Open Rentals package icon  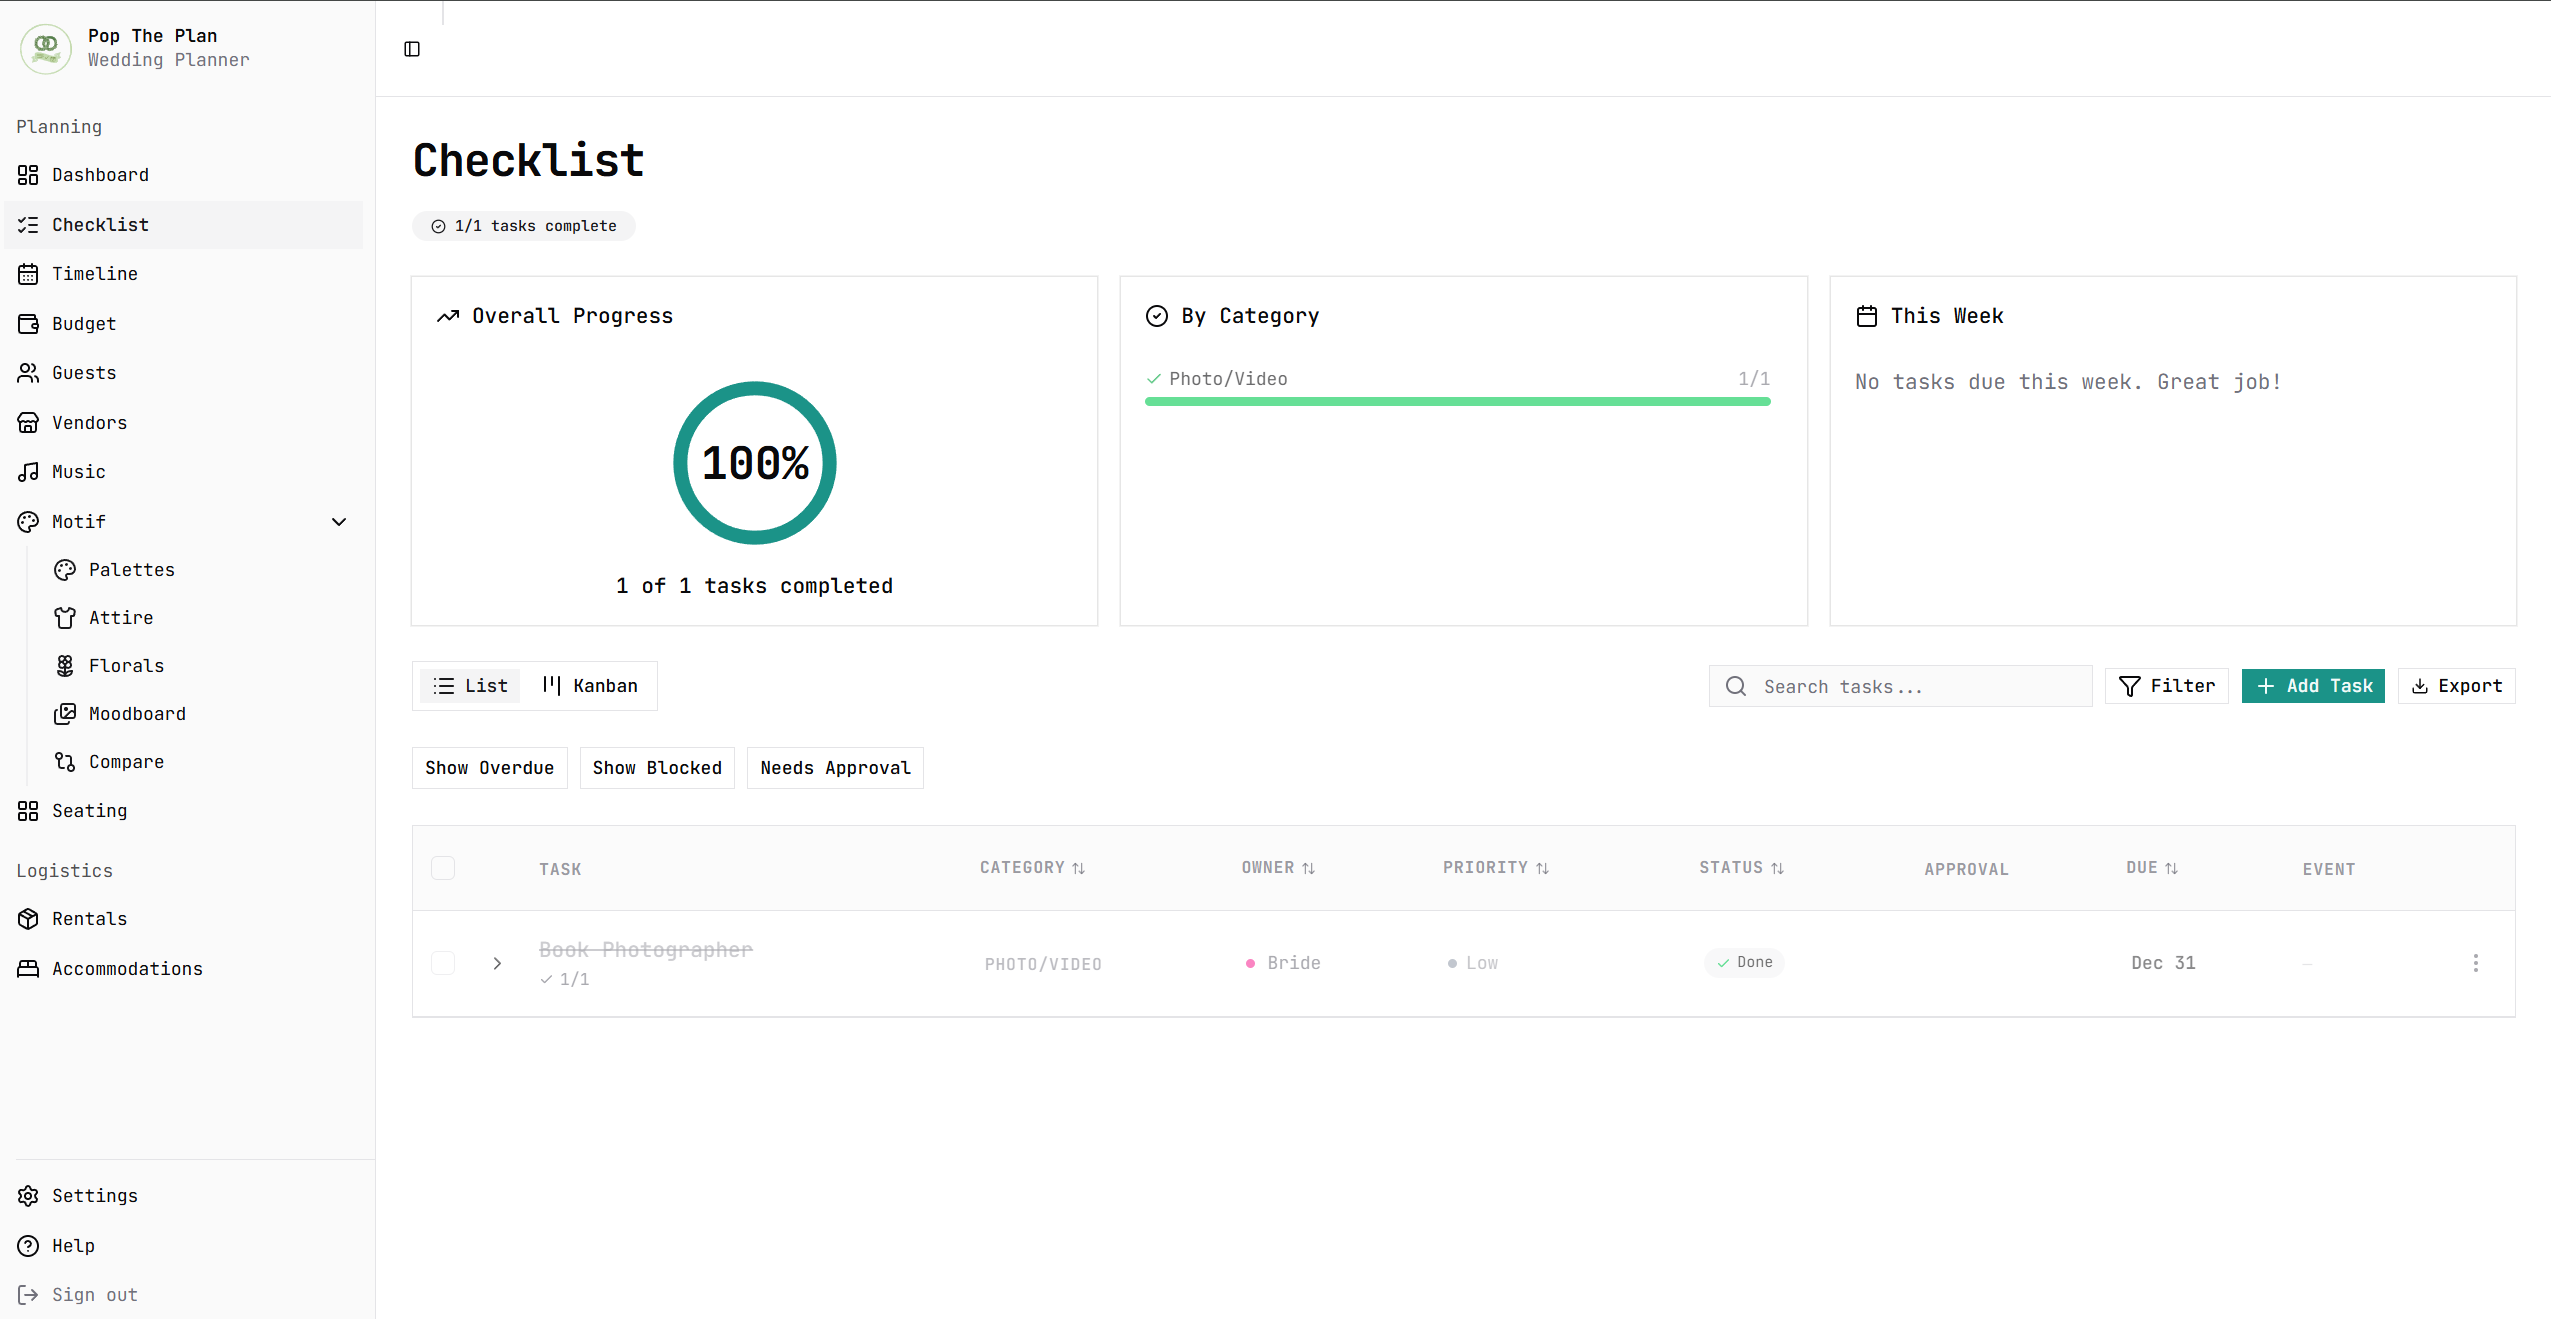[28, 919]
